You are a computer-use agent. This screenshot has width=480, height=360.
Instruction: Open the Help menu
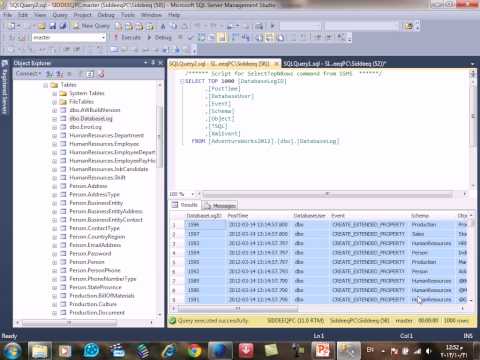(174, 15)
